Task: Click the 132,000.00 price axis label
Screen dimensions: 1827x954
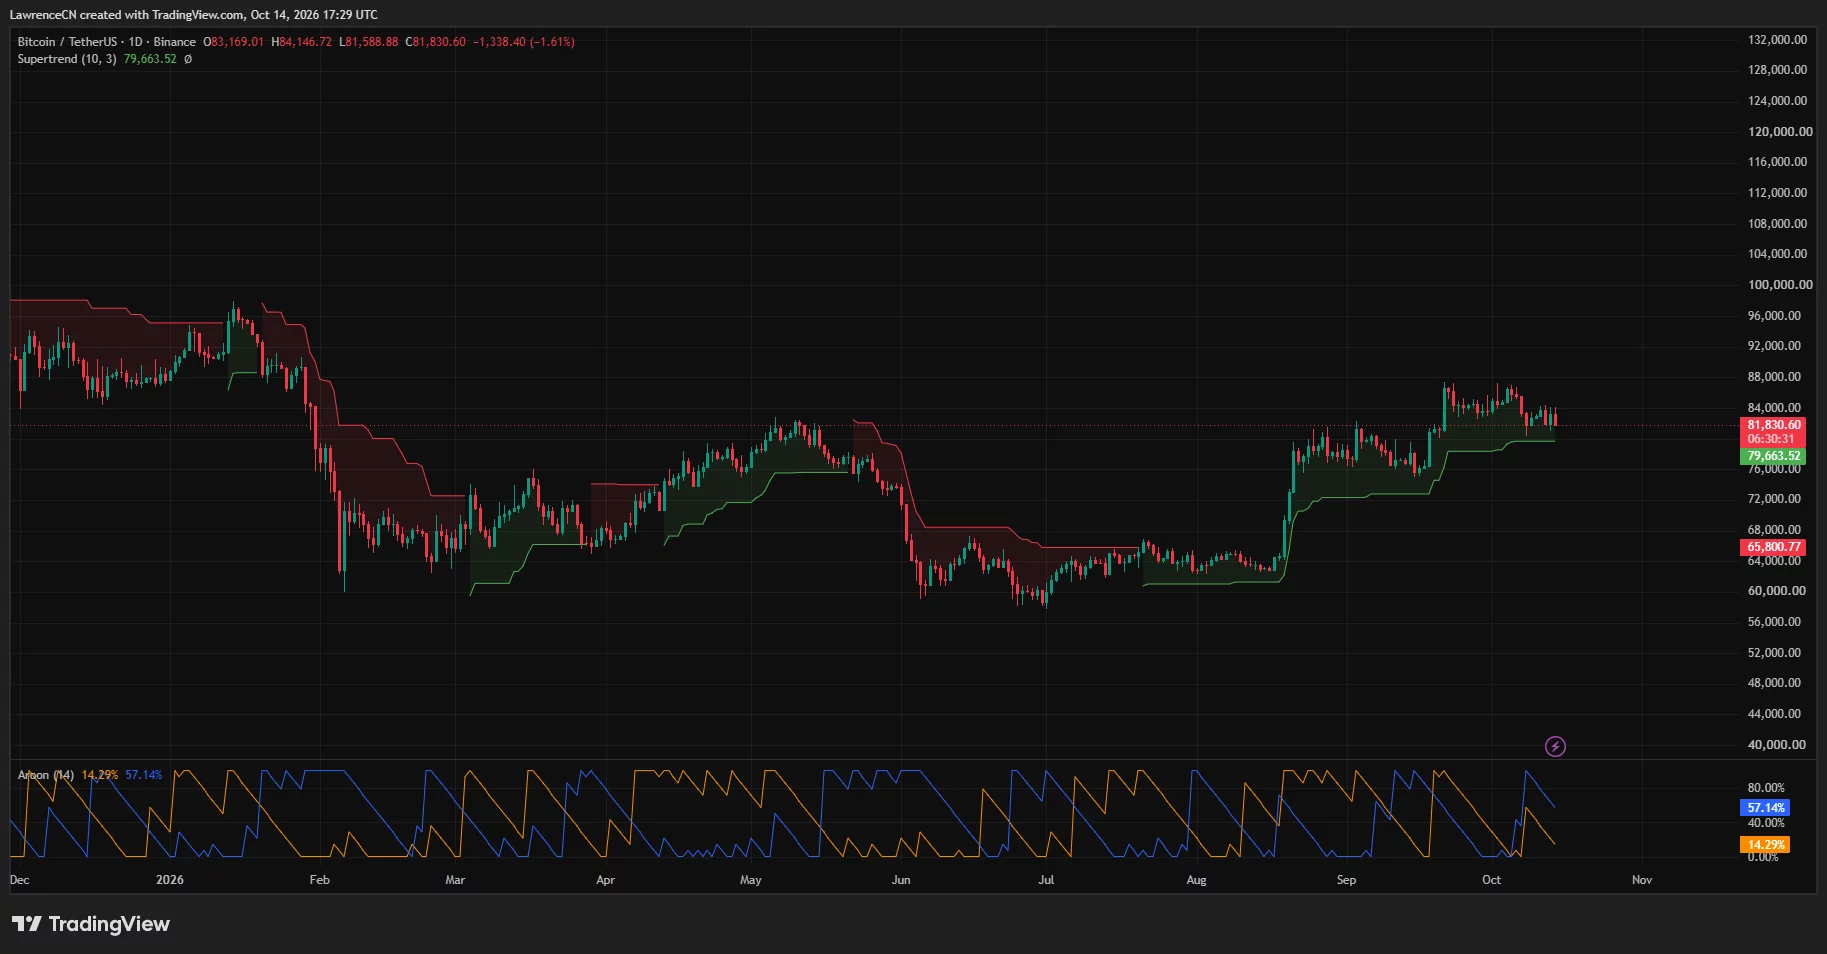Action: pos(1777,40)
